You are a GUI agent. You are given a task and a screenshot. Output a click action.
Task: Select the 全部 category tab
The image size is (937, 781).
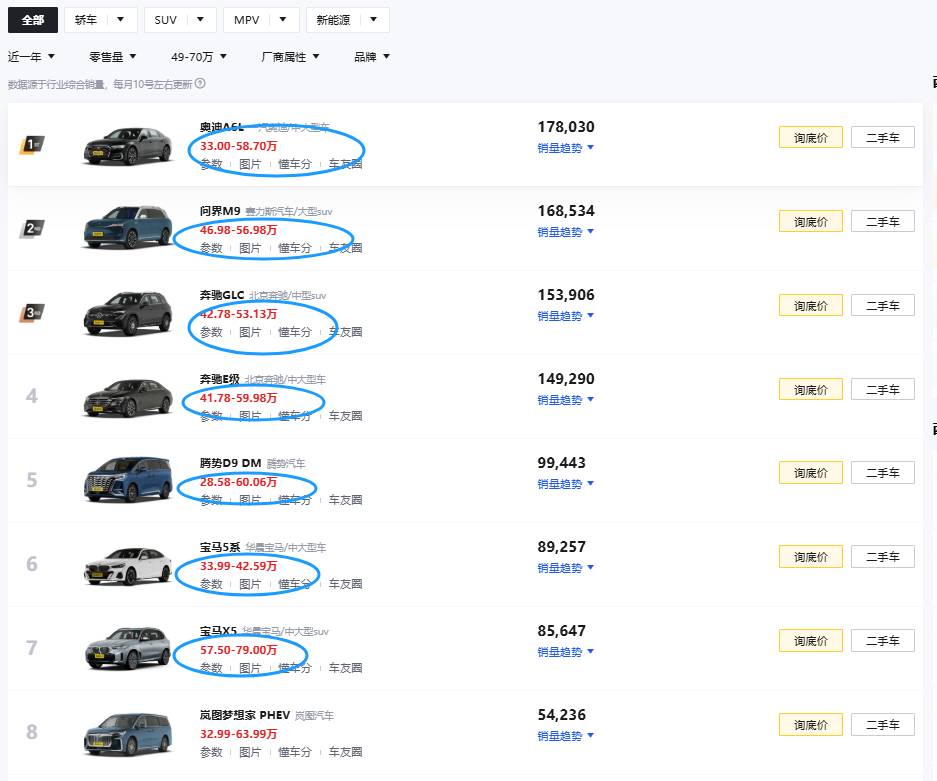pyautogui.click(x=33, y=20)
